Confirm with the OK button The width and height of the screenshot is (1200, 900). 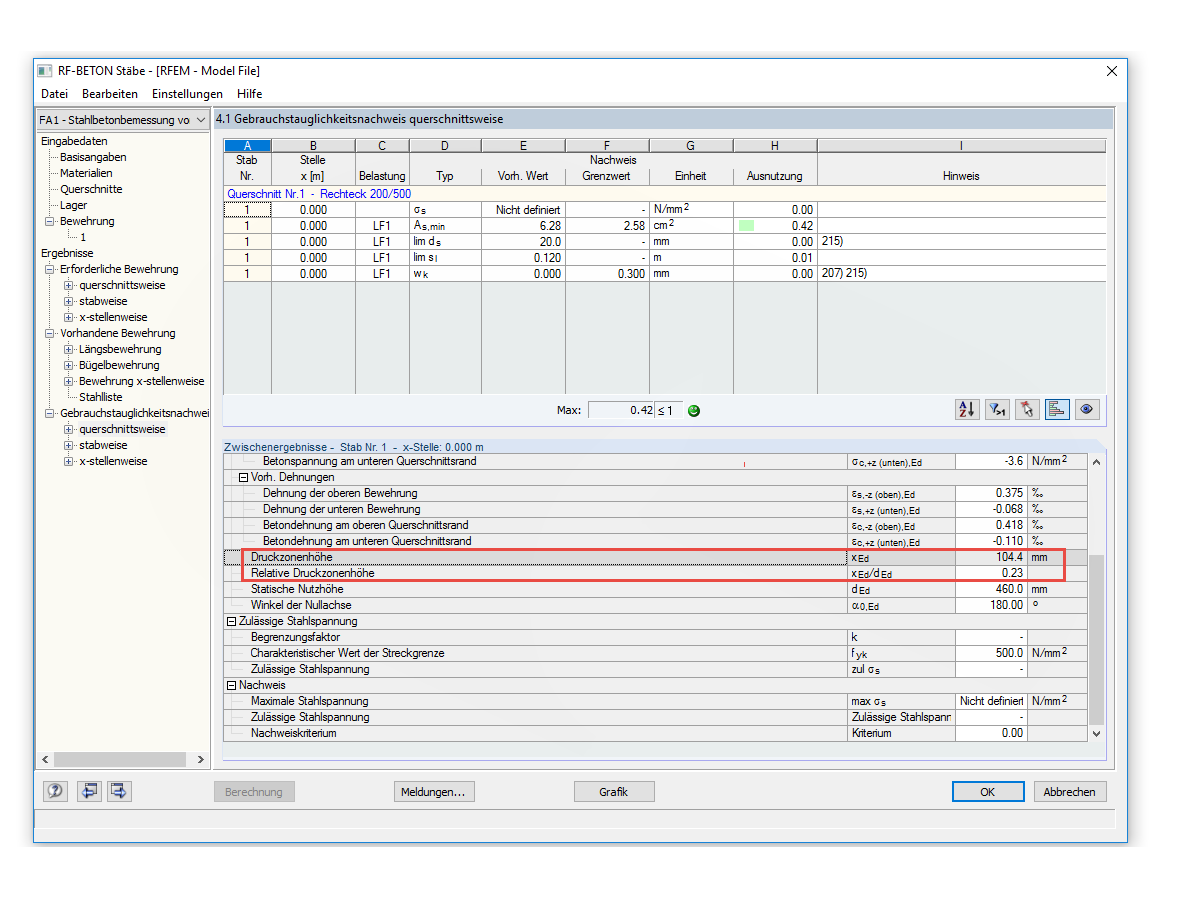point(987,792)
